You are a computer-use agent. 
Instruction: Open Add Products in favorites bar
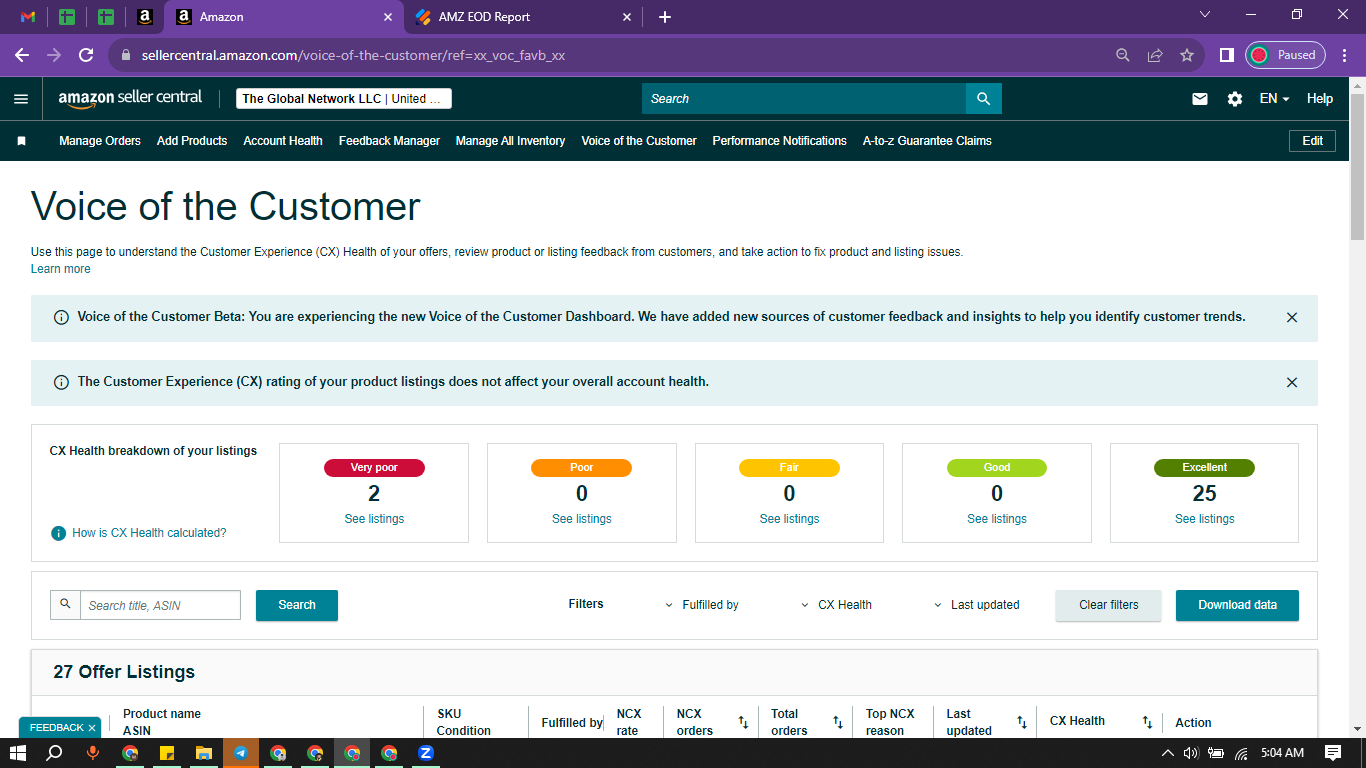(x=192, y=141)
